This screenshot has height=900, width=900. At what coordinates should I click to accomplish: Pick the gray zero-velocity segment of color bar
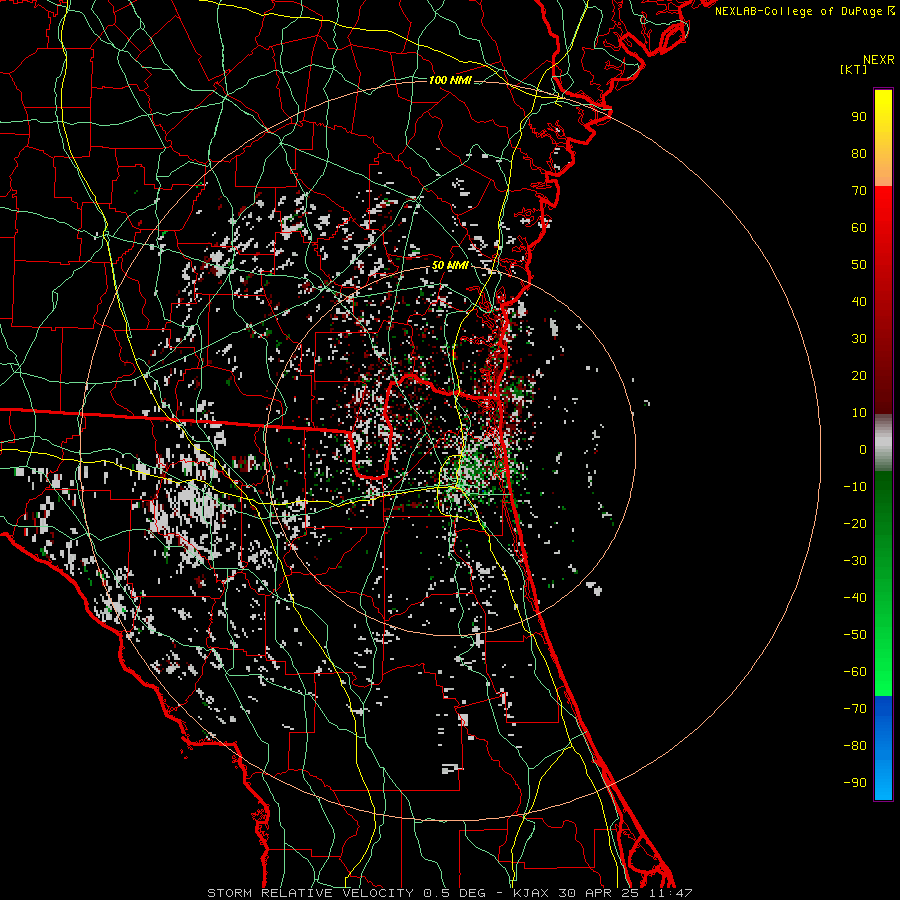(x=883, y=443)
